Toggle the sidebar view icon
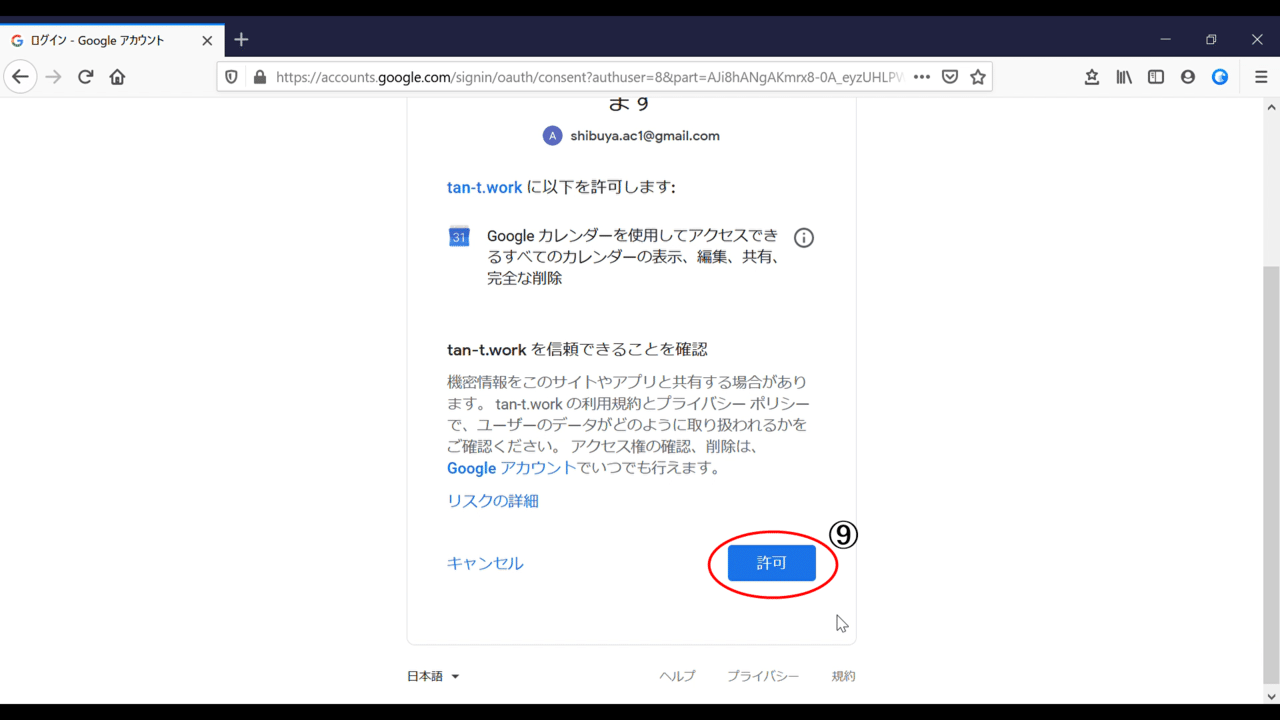Viewport: 1280px width, 720px height. pyautogui.click(x=1156, y=77)
